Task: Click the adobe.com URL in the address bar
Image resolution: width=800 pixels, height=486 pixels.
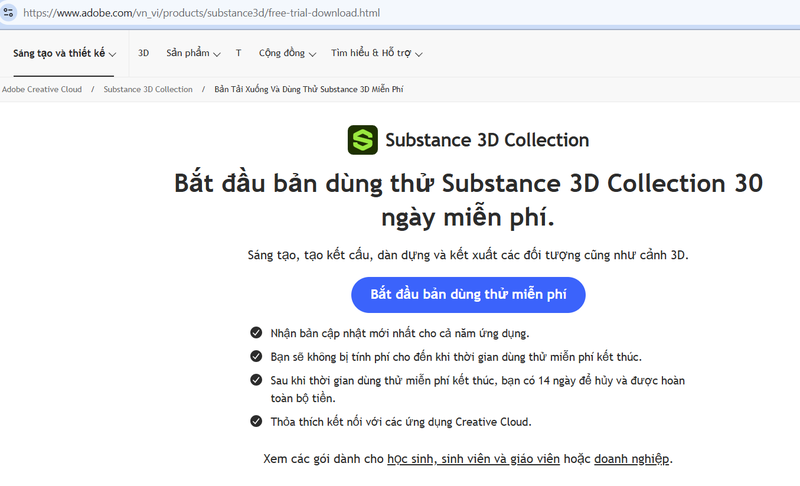Action: [202, 13]
